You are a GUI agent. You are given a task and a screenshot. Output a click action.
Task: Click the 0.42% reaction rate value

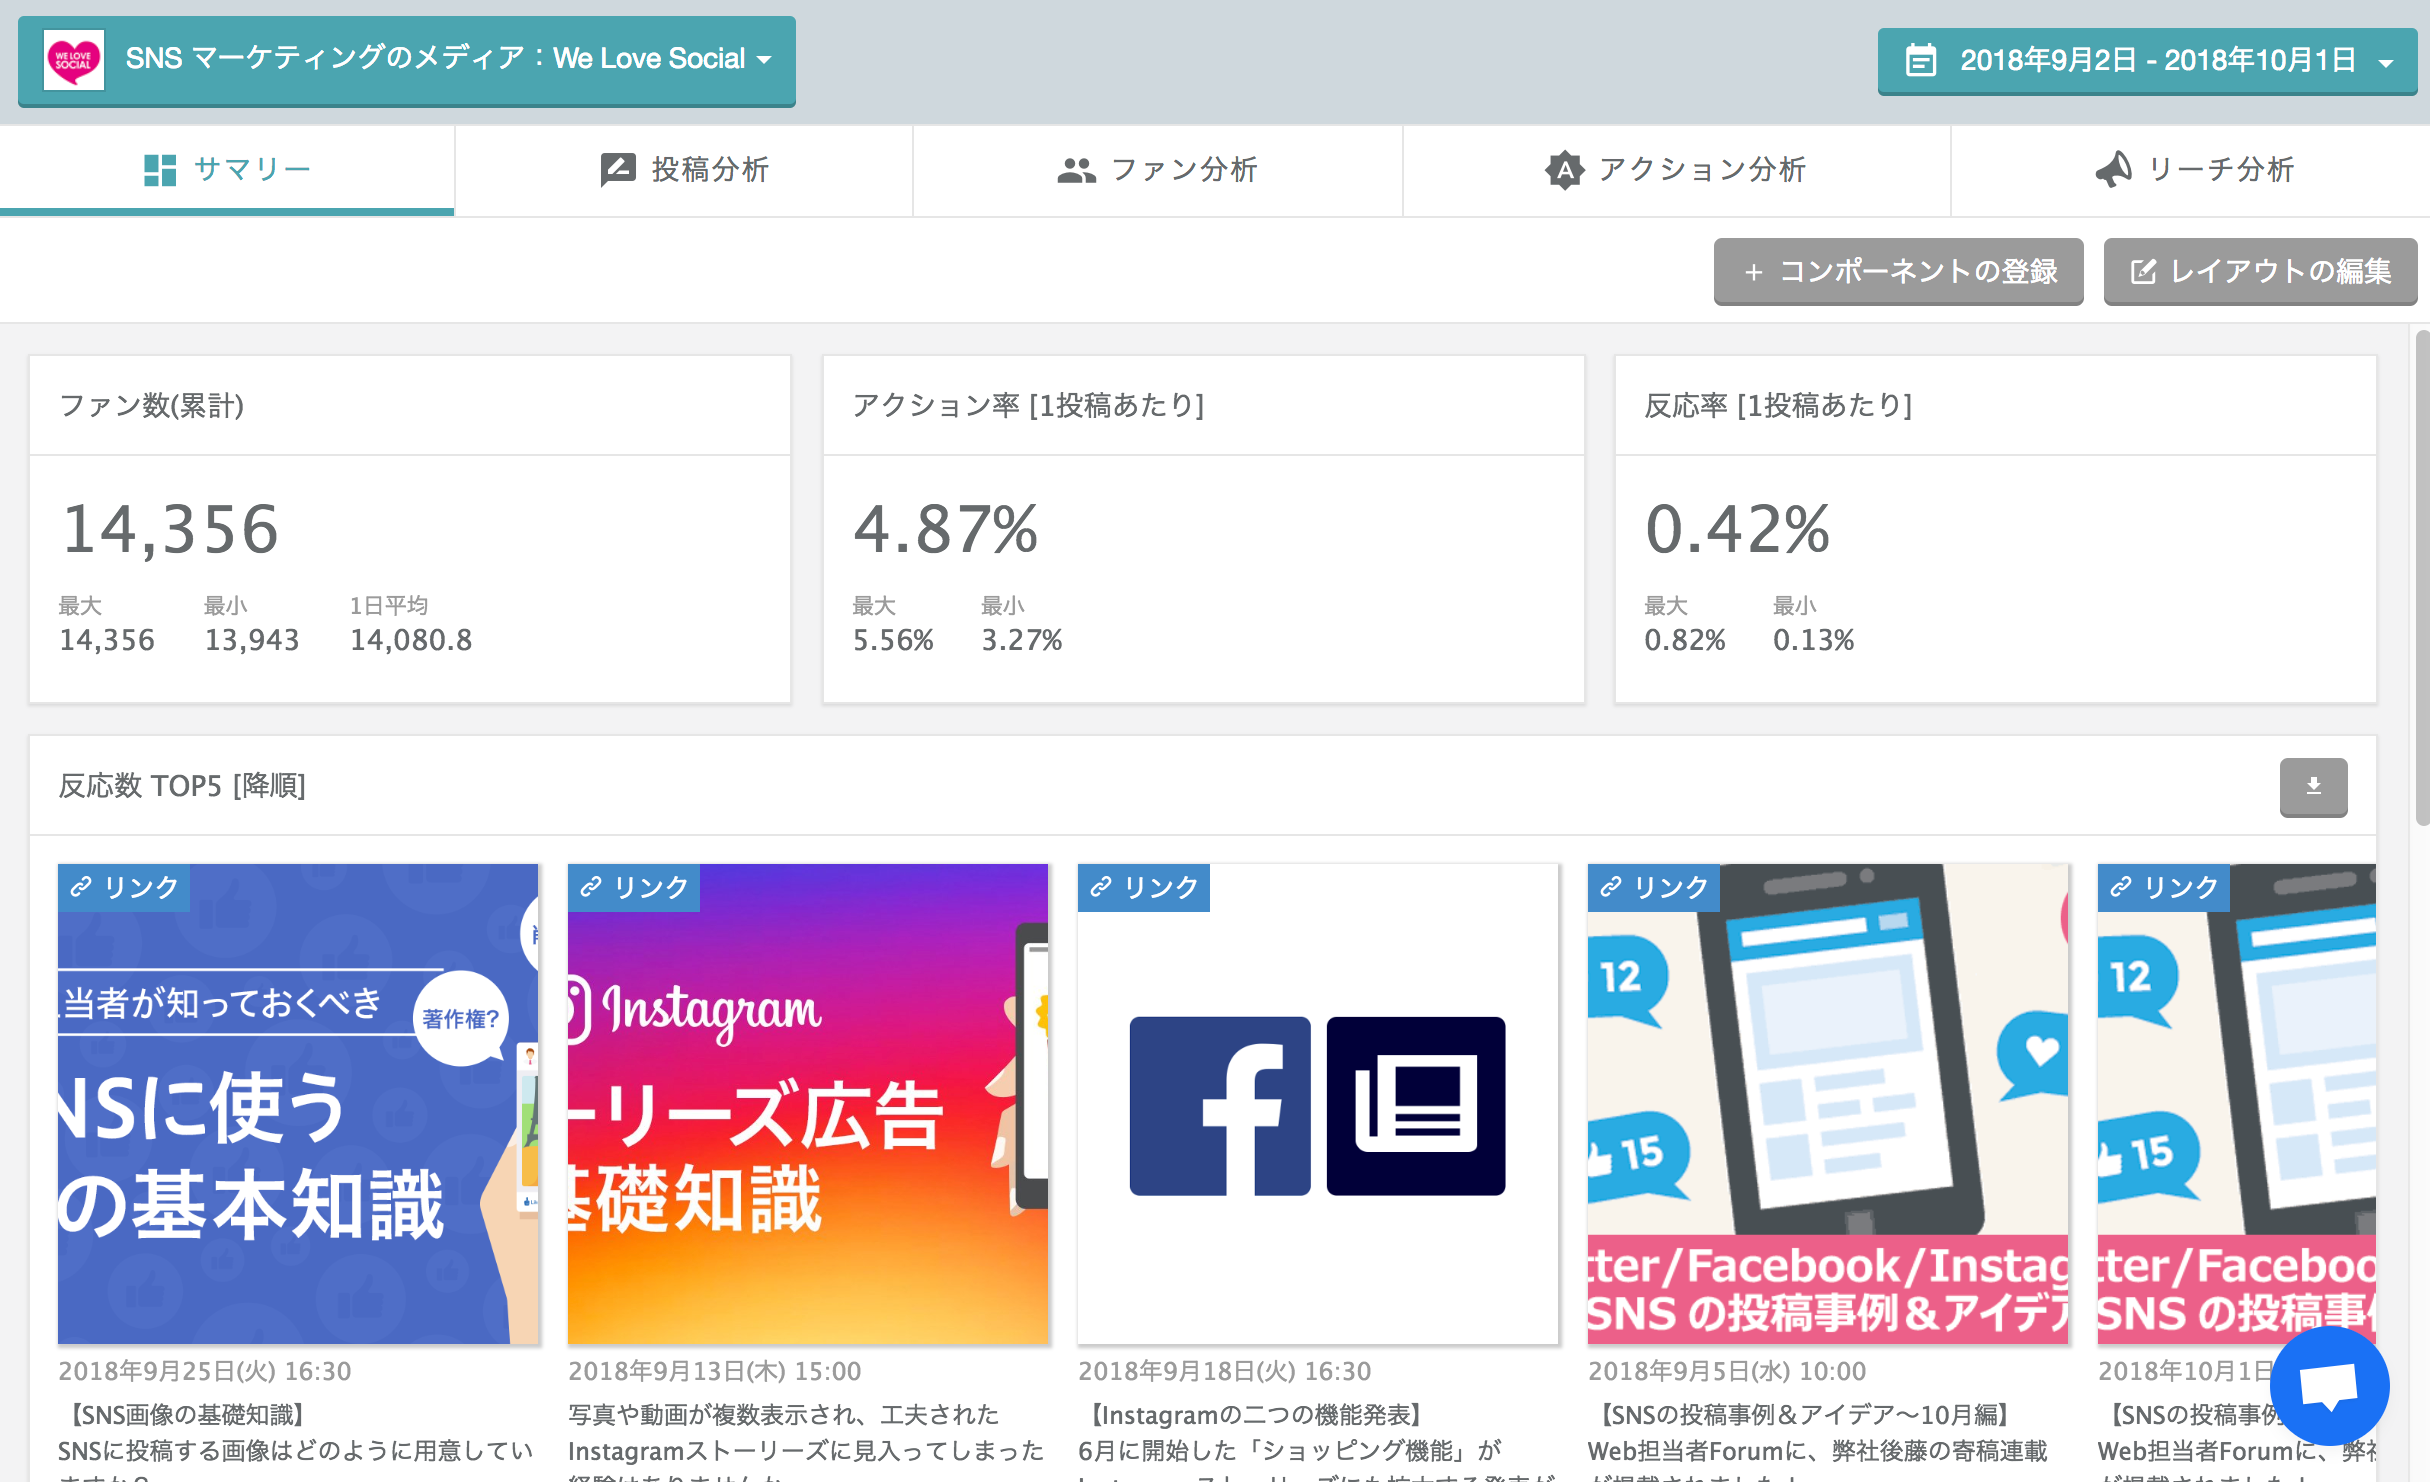[x=1738, y=529]
